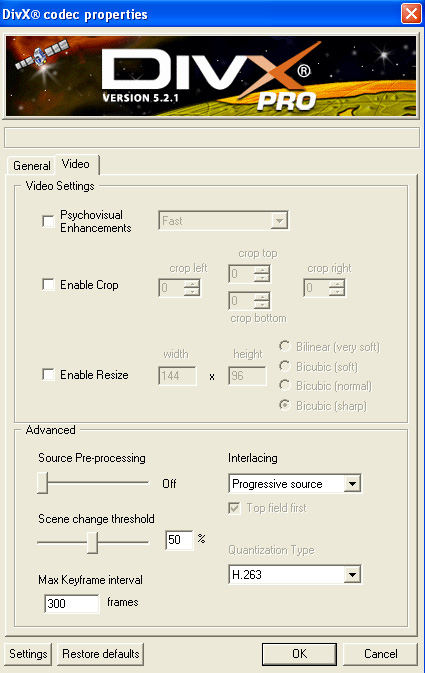Image resolution: width=425 pixels, height=673 pixels.
Task: Expand the Quantization Type H.263 dropdown
Action: [x=295, y=574]
